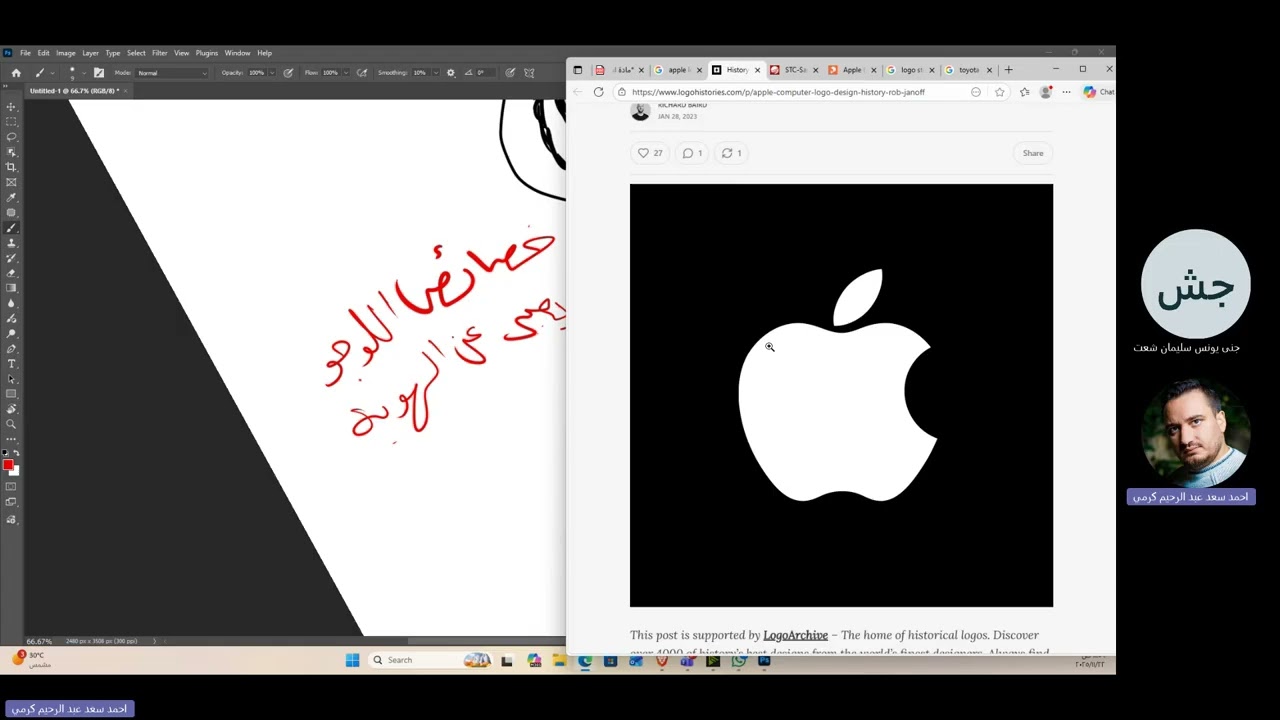Enable airbrush-style build-up effect
This screenshot has width=1280, height=720.
tap(362, 72)
